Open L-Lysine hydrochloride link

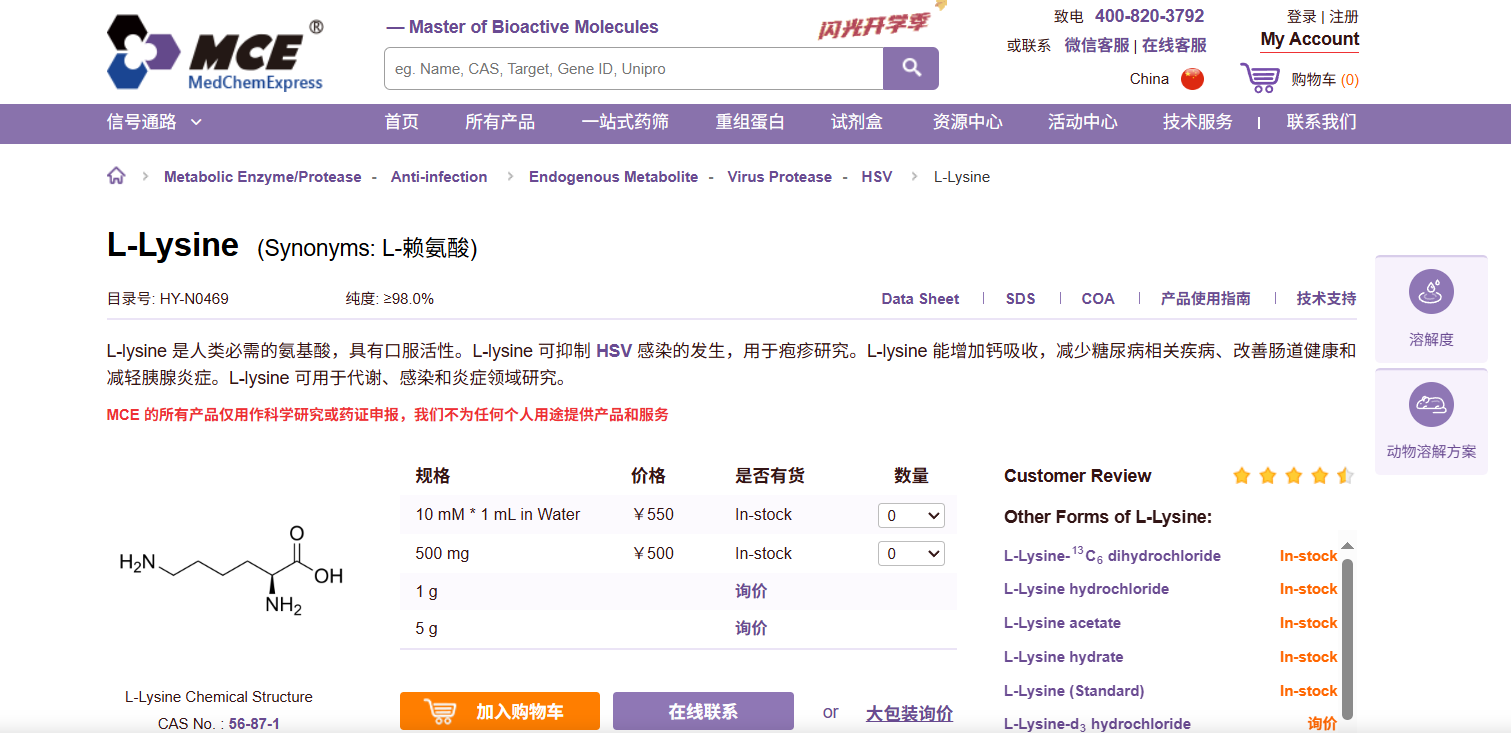1086,589
